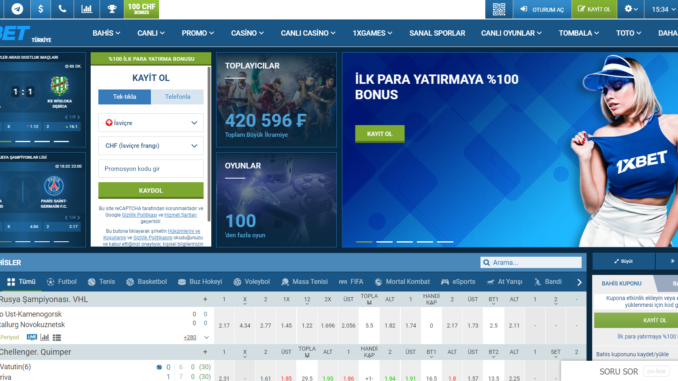Click the 100 CHF bonus button
The height and width of the screenshot is (381, 678).
pos(141,9)
